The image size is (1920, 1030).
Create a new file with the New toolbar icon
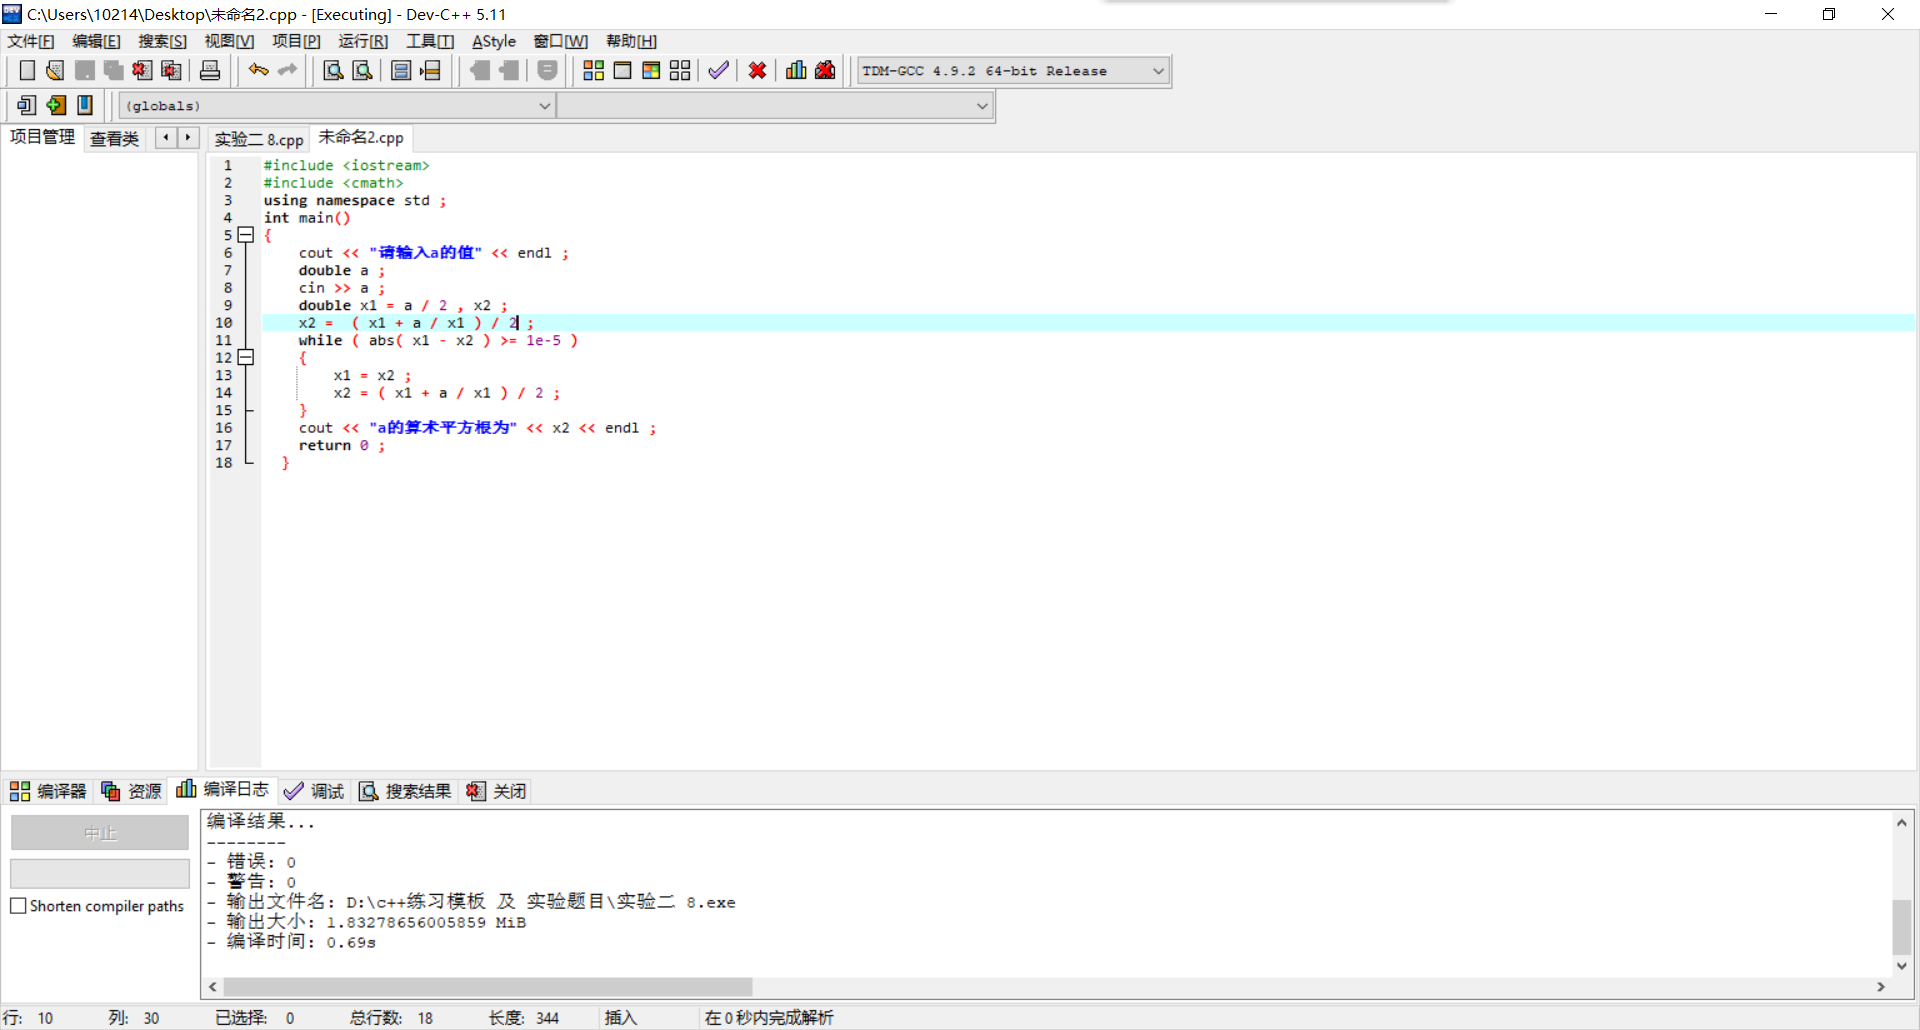pyautogui.click(x=27, y=70)
